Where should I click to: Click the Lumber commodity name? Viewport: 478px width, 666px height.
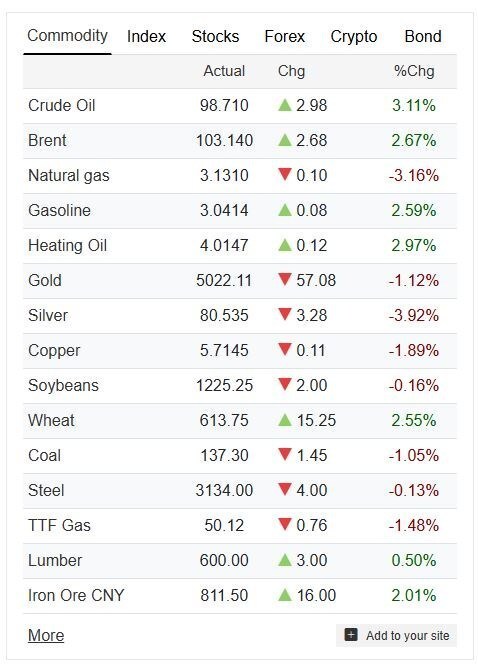(55, 560)
